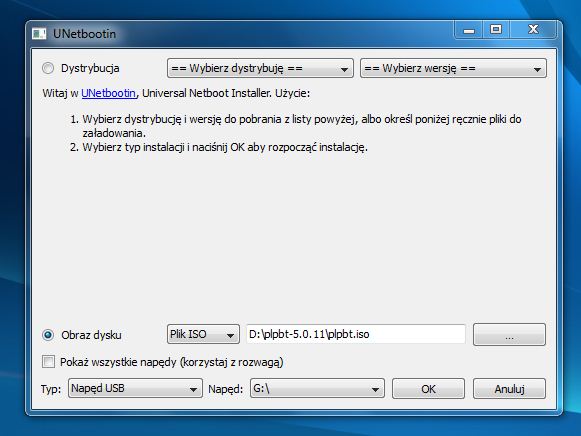Click the Dystrybucja label text
The height and width of the screenshot is (436, 581).
point(90,68)
